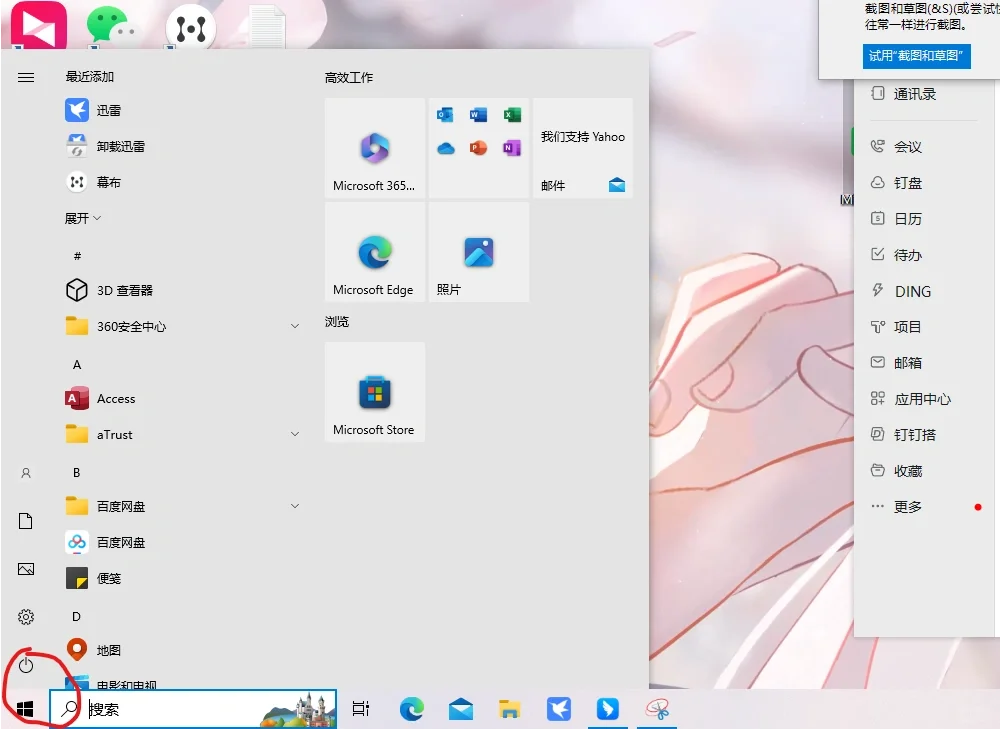
Task: Open Word icon in Office tile group
Action: (x=478, y=115)
